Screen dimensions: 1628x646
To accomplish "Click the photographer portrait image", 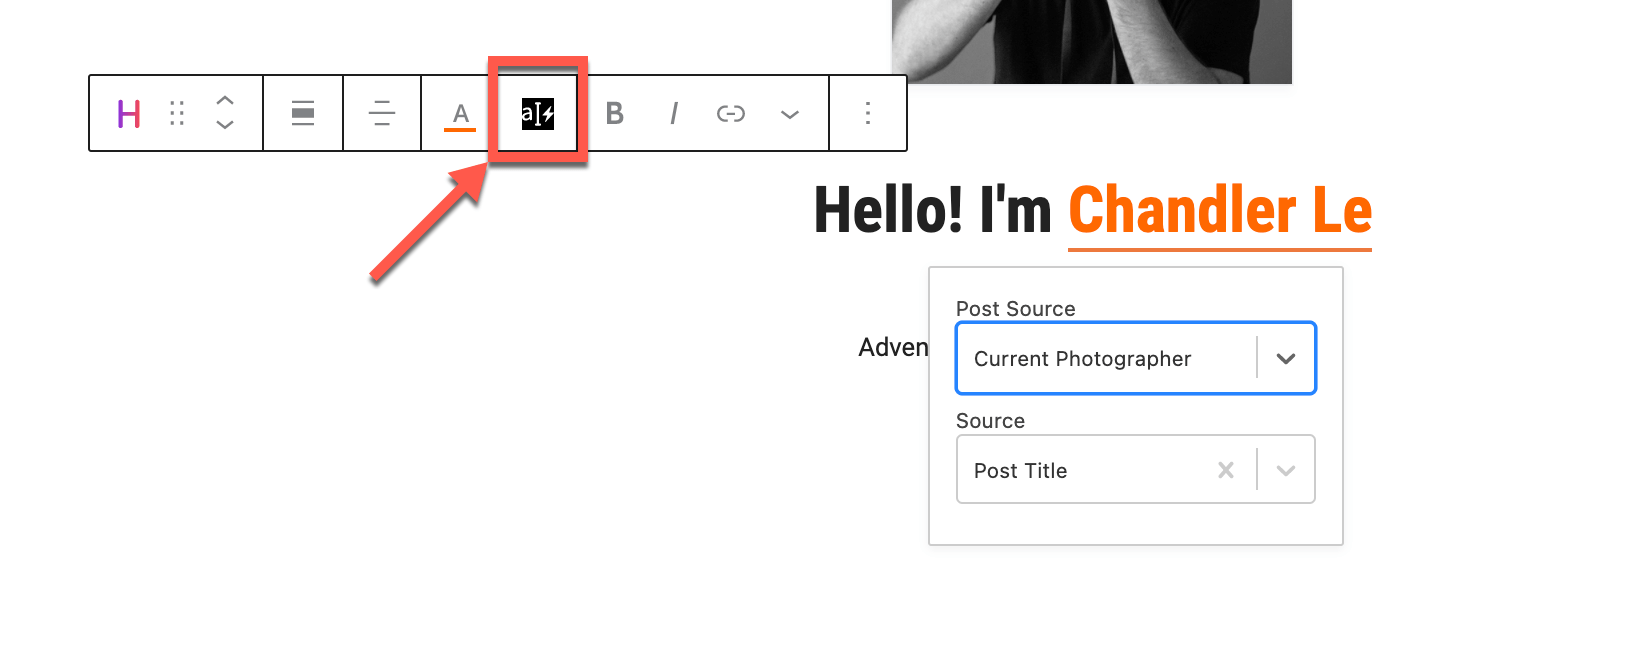I will 1092,42.
